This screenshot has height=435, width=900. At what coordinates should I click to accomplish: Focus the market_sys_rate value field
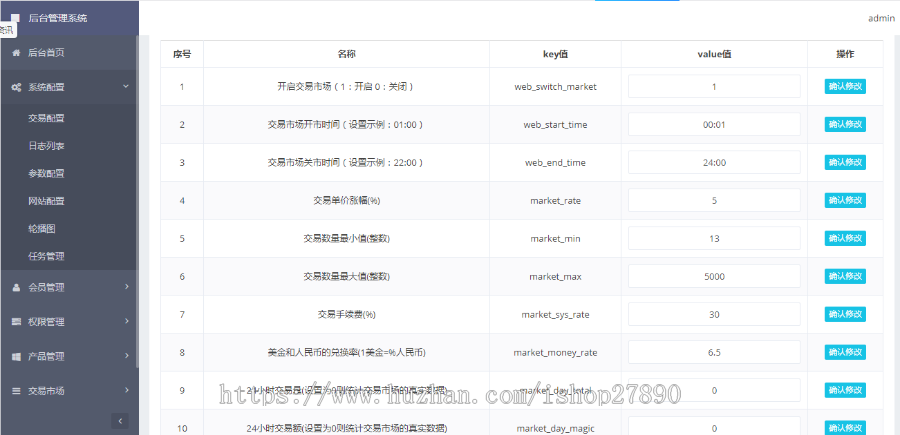tap(714, 314)
